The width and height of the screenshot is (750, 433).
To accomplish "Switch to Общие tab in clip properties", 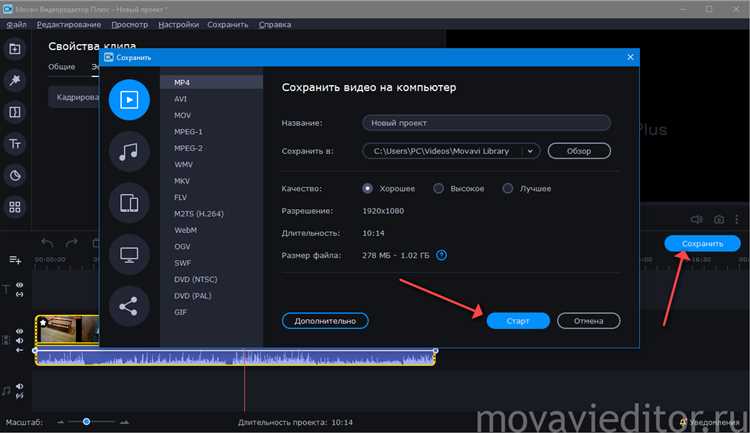I will 62,67.
